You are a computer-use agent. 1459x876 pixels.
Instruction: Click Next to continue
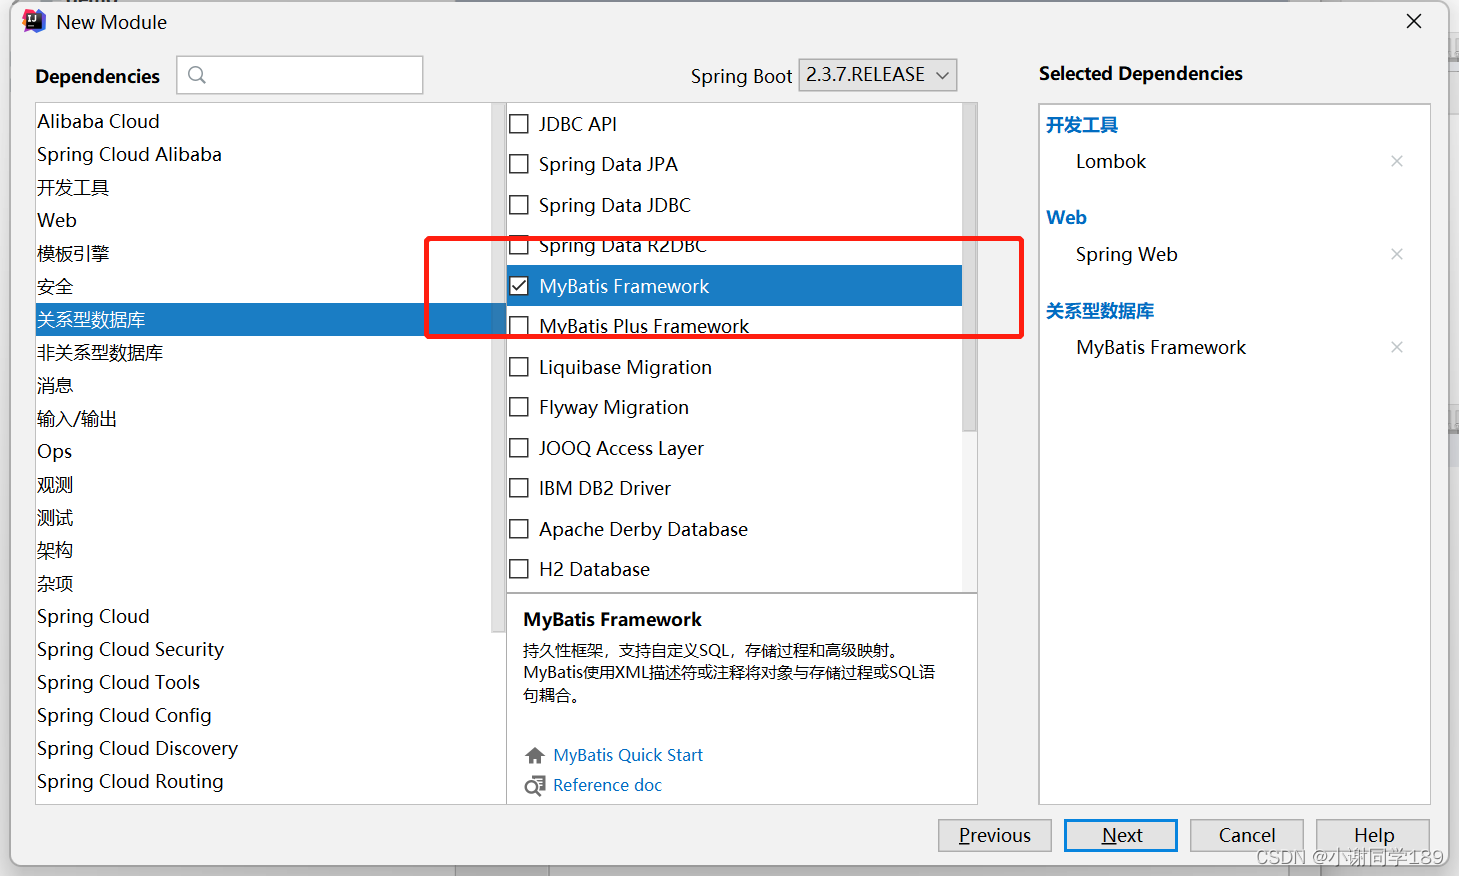[1121, 835]
